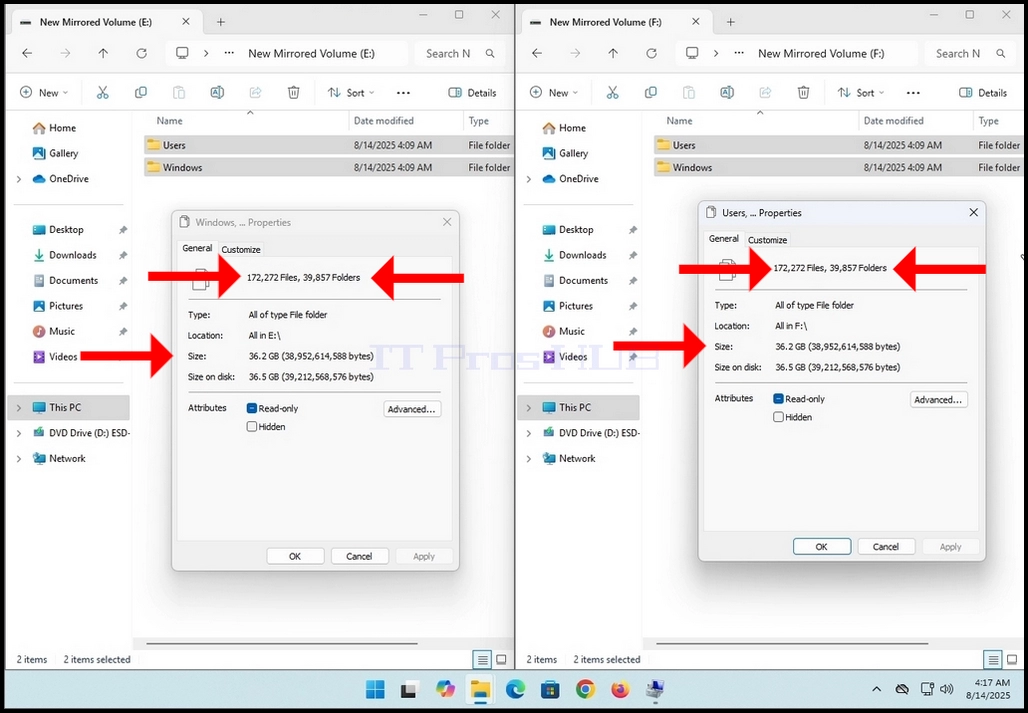Screen dimensions: 1028x713
Task: Select Customize tab in Windows Properties dialog
Action: coord(241,250)
